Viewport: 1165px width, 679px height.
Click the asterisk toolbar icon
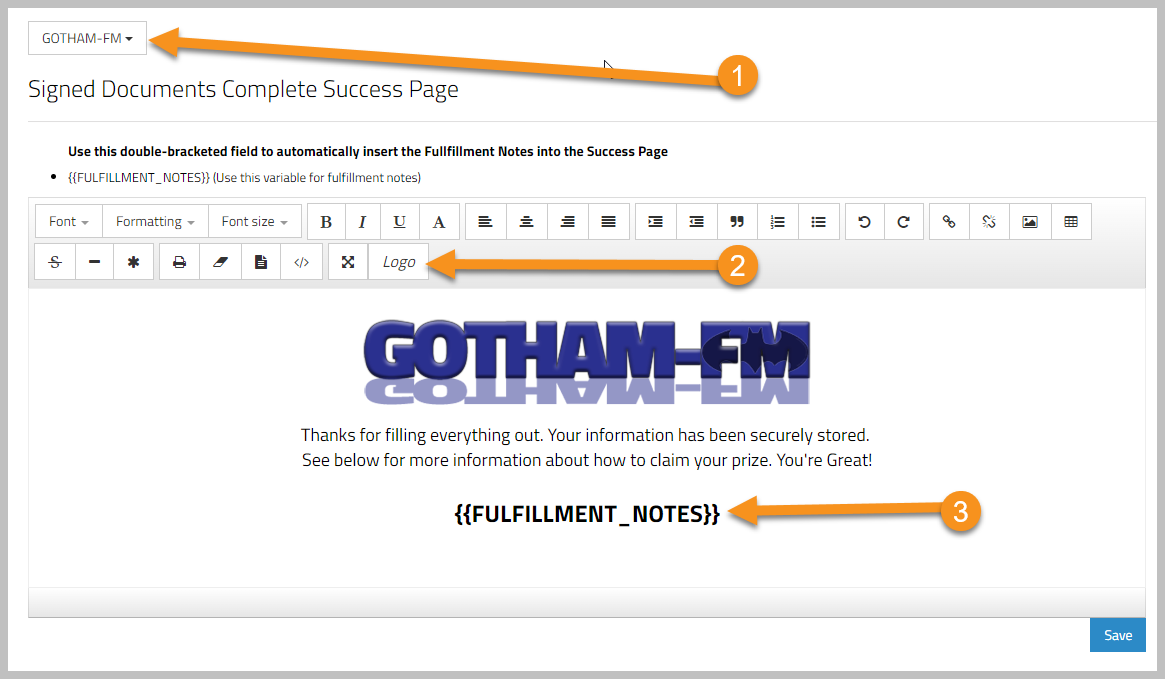coord(134,261)
